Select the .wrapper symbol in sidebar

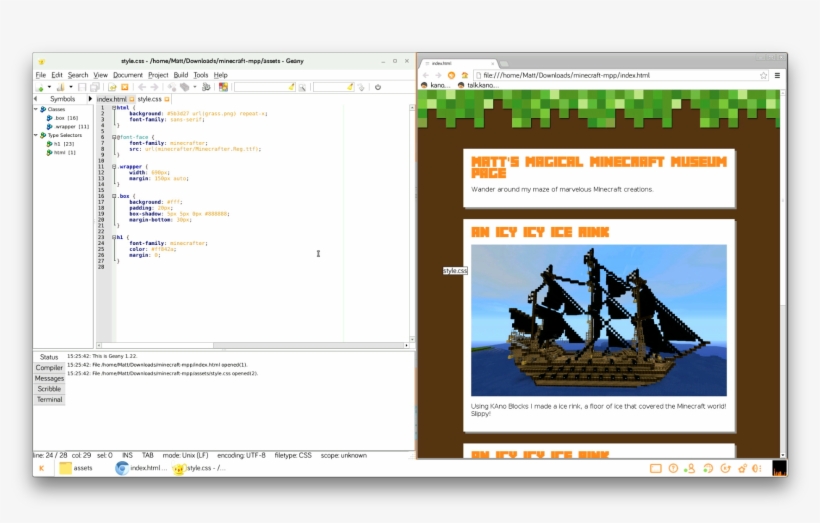pos(71,127)
